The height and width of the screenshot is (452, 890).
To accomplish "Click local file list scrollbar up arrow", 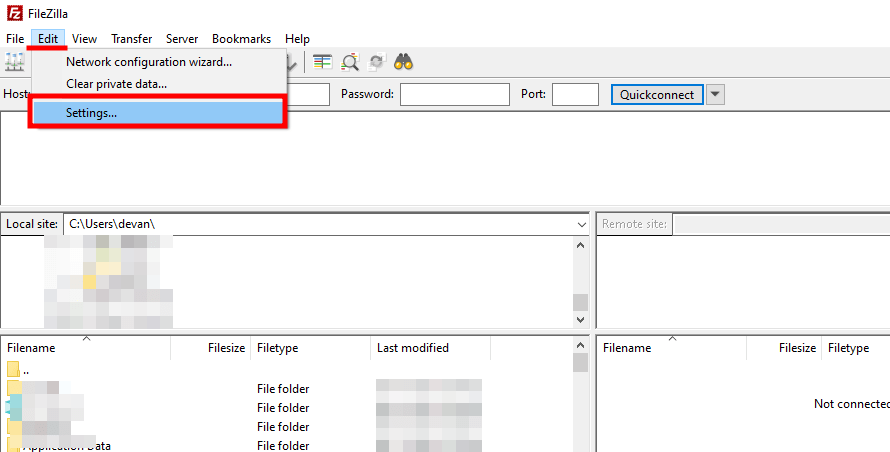I will pos(580,345).
